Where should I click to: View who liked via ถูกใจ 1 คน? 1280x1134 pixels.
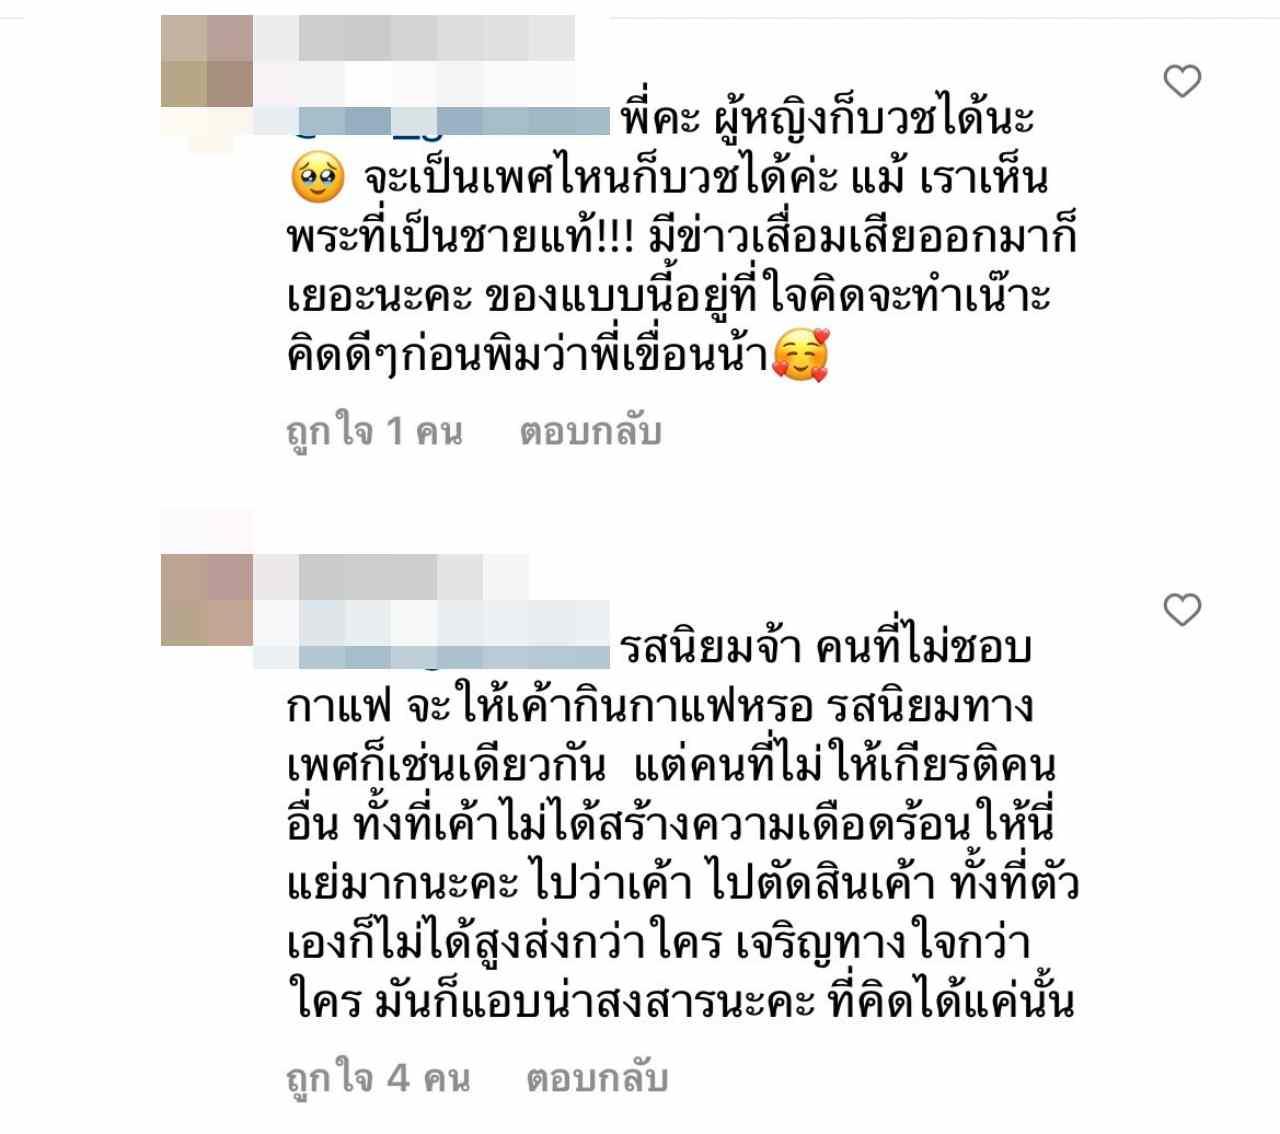tap(375, 432)
